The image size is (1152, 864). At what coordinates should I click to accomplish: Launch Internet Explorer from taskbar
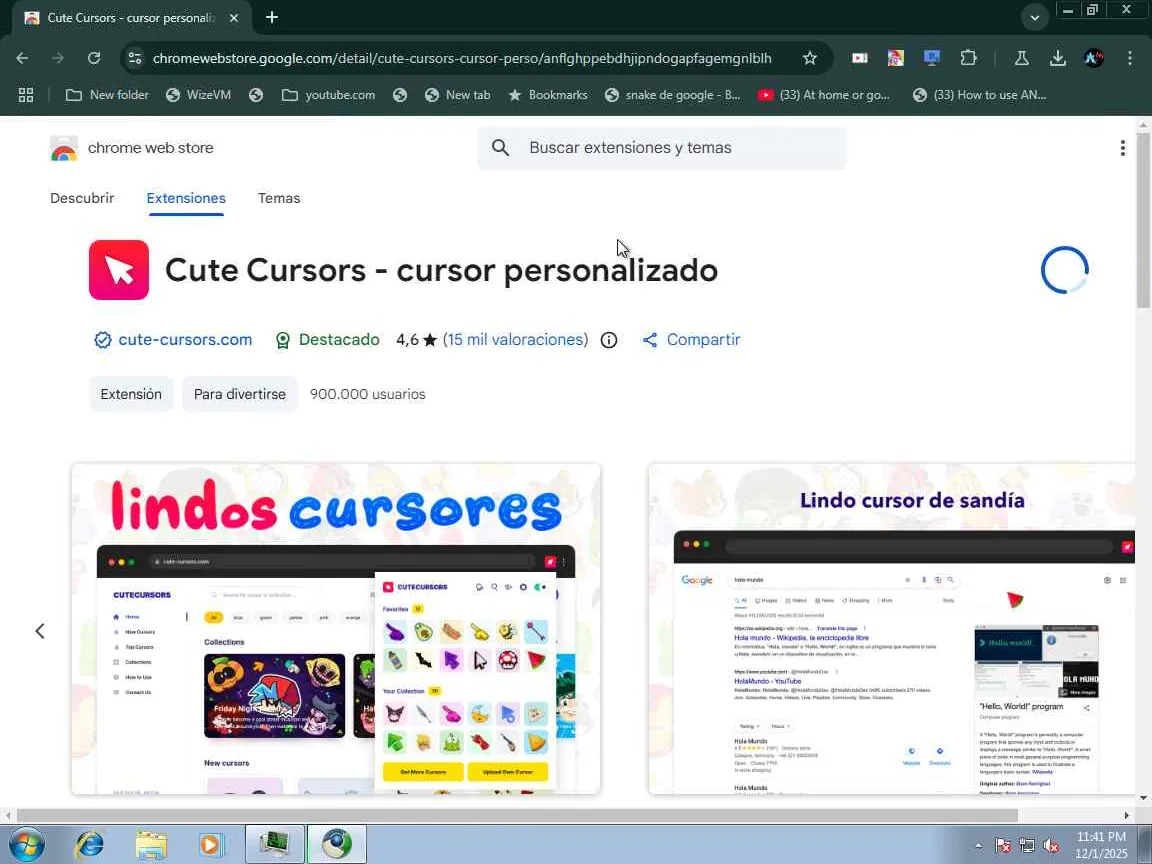click(90, 844)
